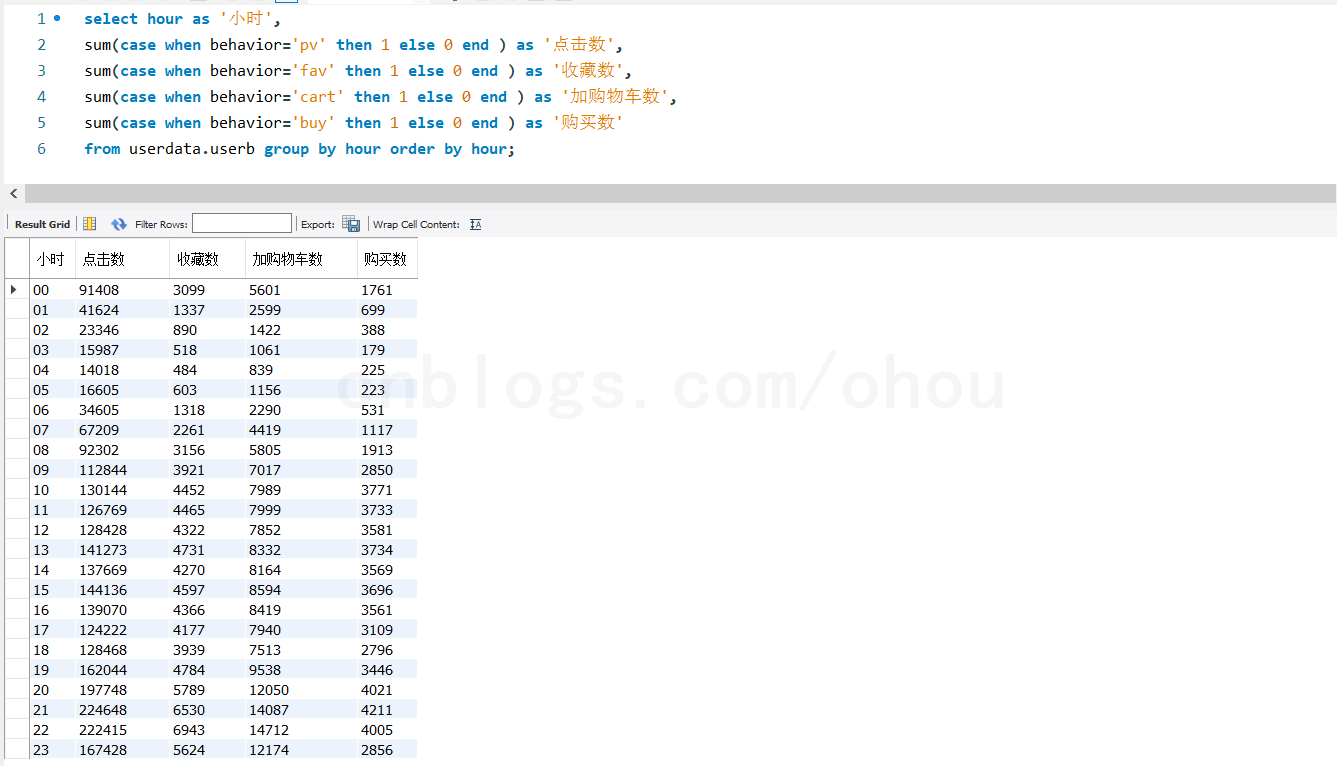
Task: Select cell 1117 in row 07
Action: 387,430
